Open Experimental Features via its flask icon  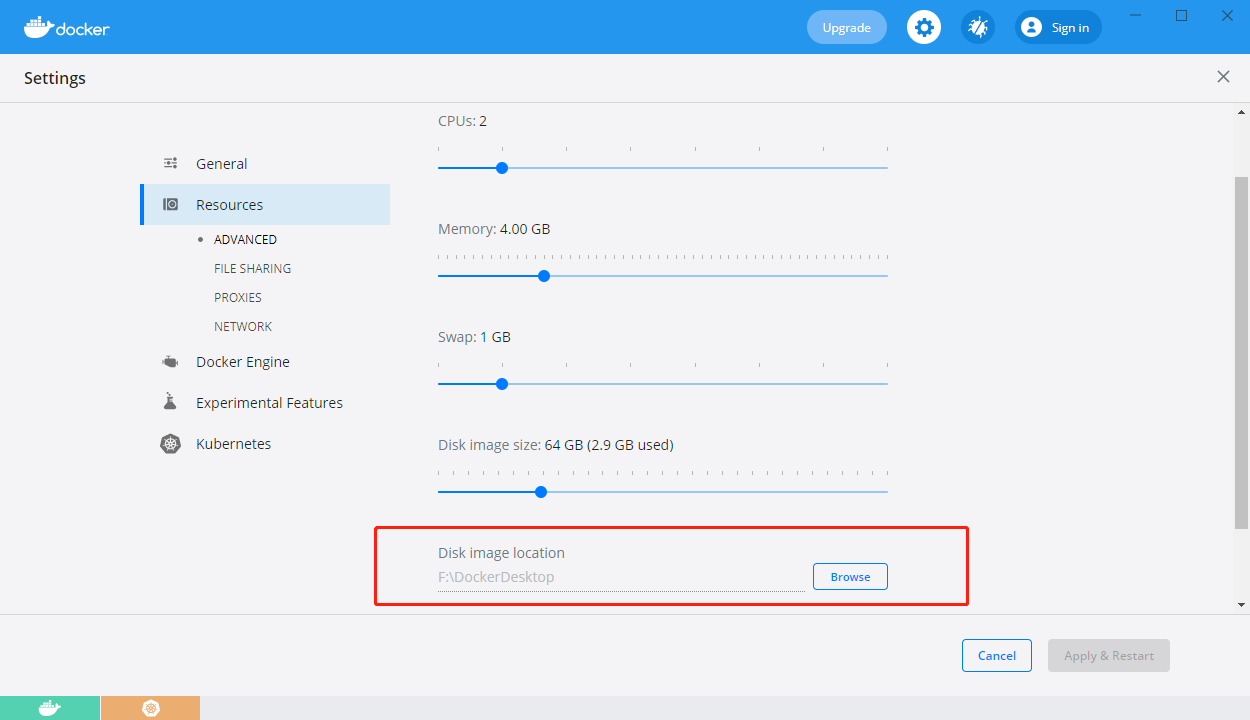171,402
